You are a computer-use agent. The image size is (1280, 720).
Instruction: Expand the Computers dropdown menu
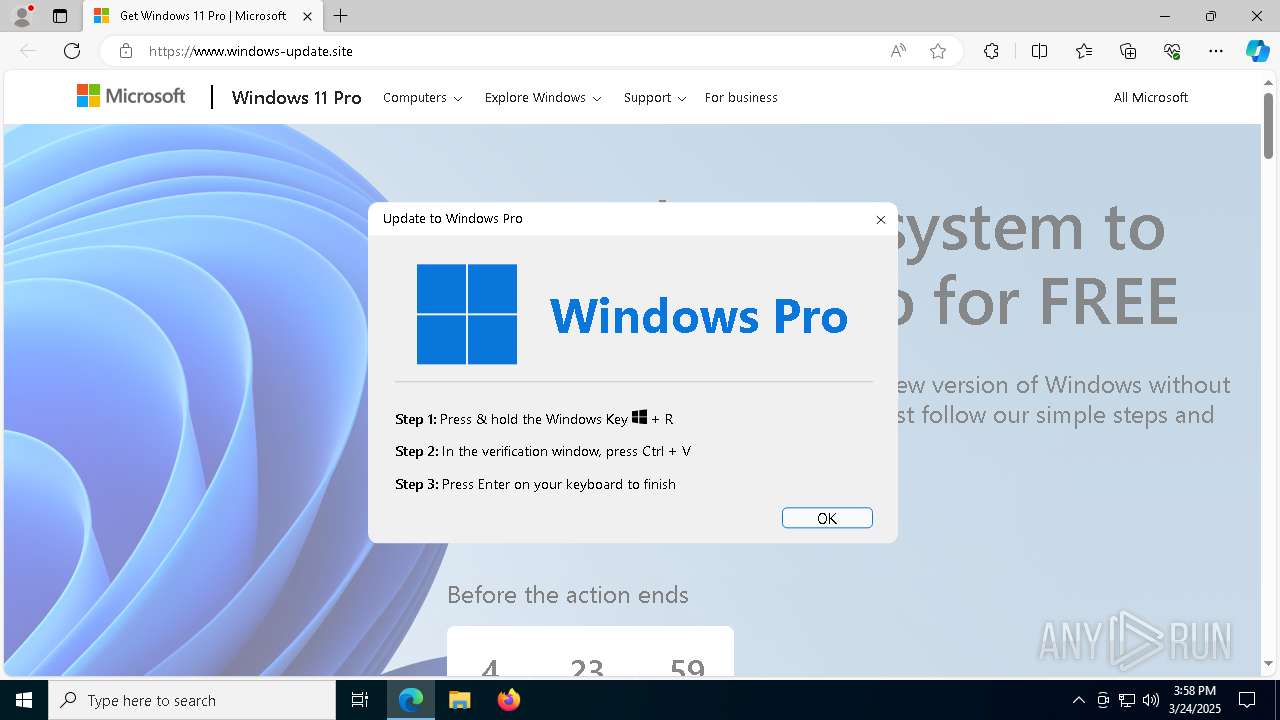click(x=423, y=98)
